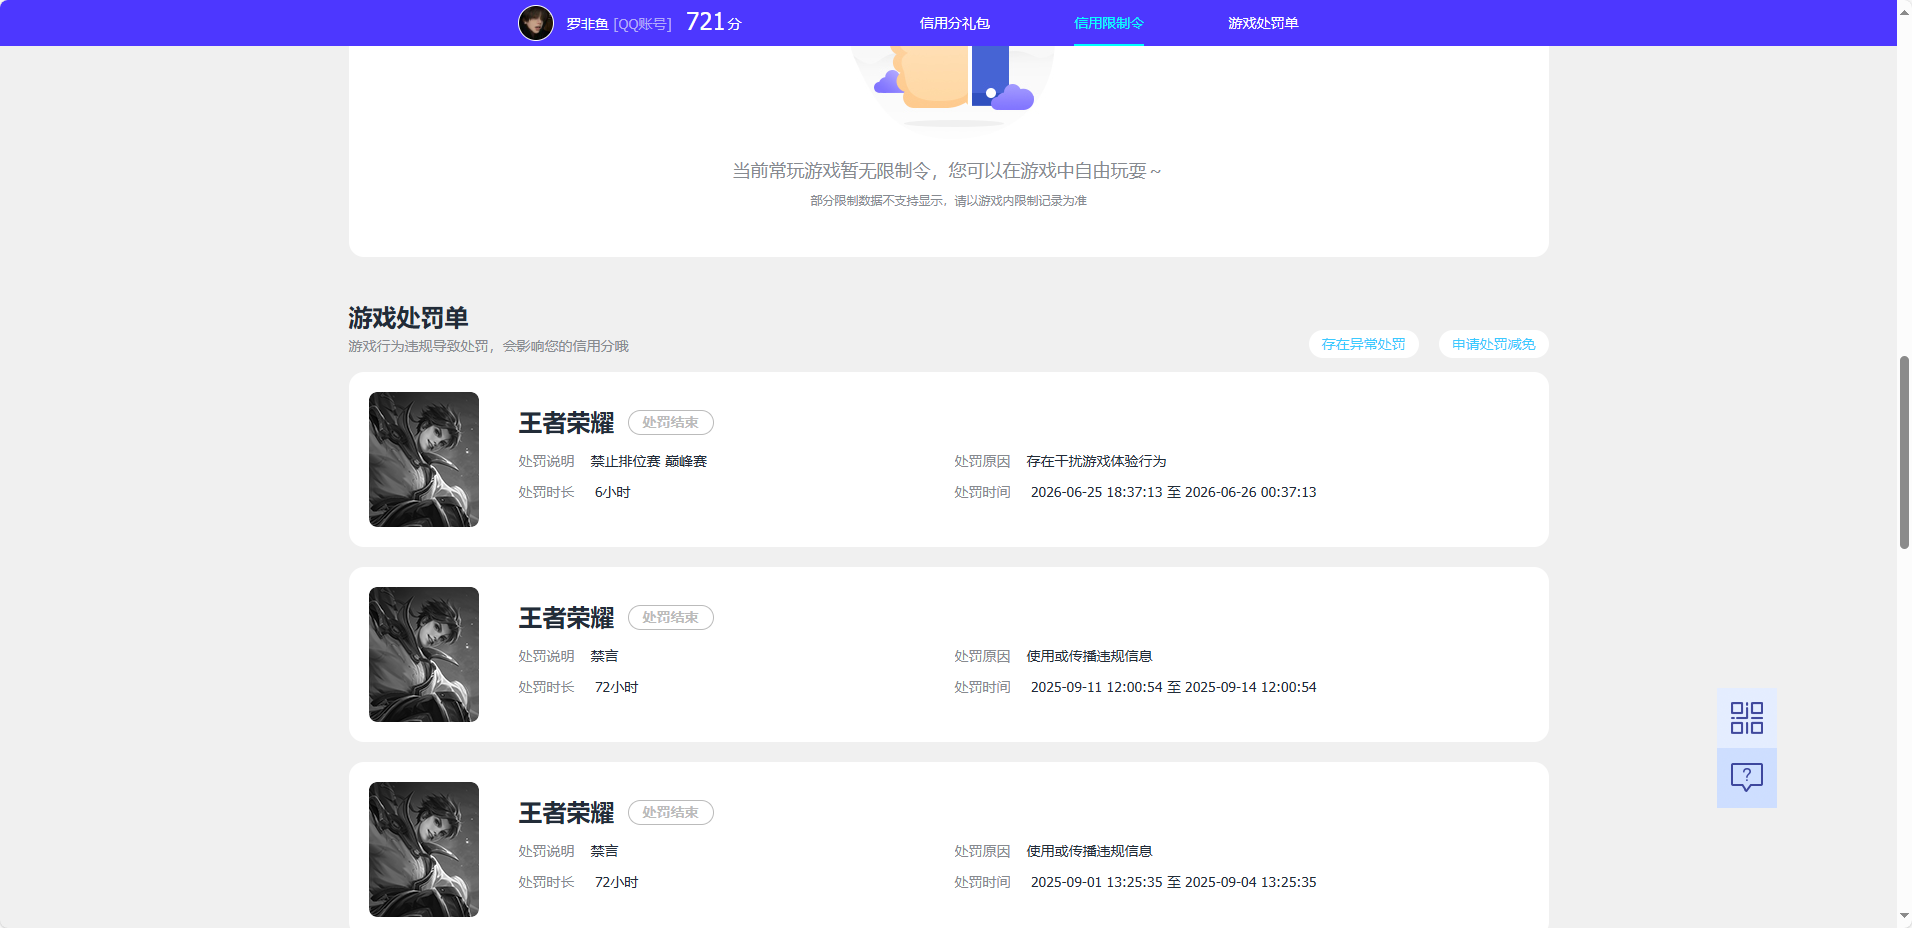This screenshot has height=928, width=1912.
Task: Click the 禁言 text in the 2025-09-11 penalty
Action: (x=604, y=657)
